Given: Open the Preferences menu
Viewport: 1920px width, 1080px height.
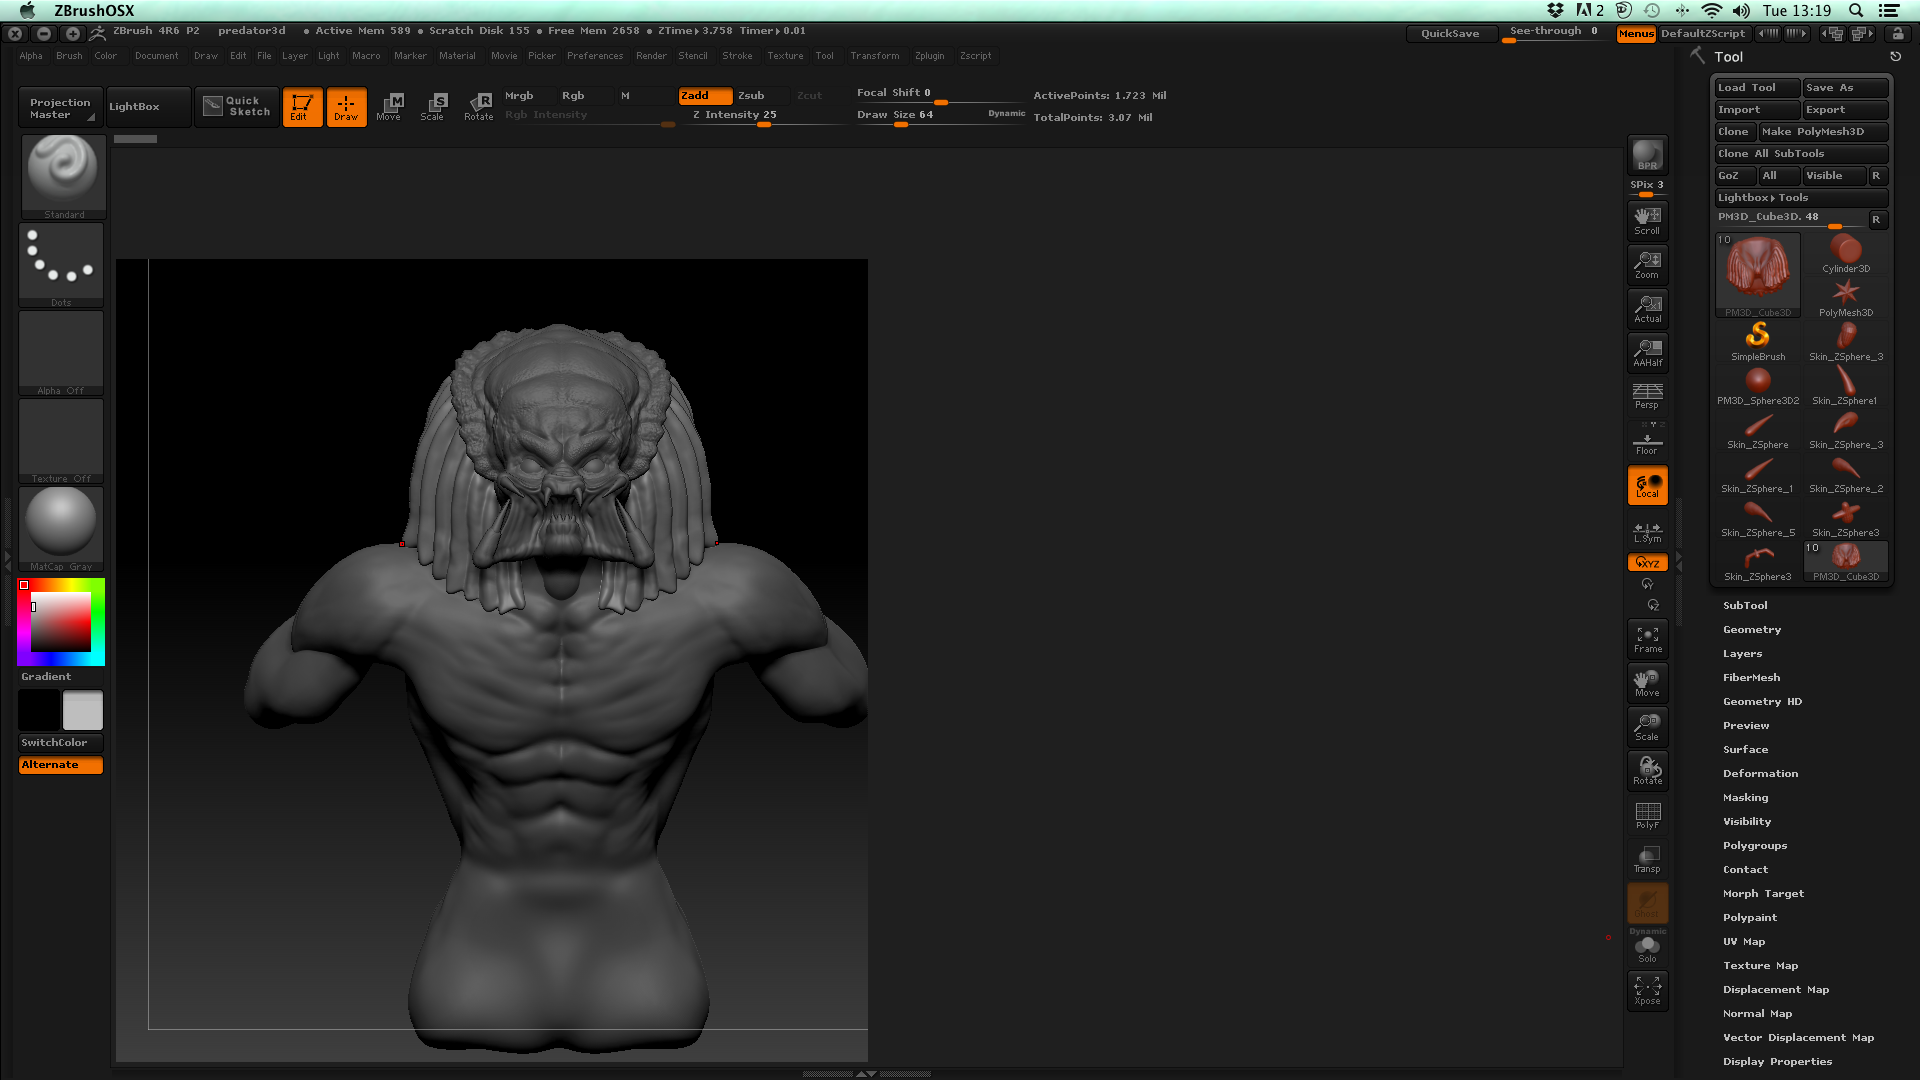Looking at the screenshot, I should (595, 56).
